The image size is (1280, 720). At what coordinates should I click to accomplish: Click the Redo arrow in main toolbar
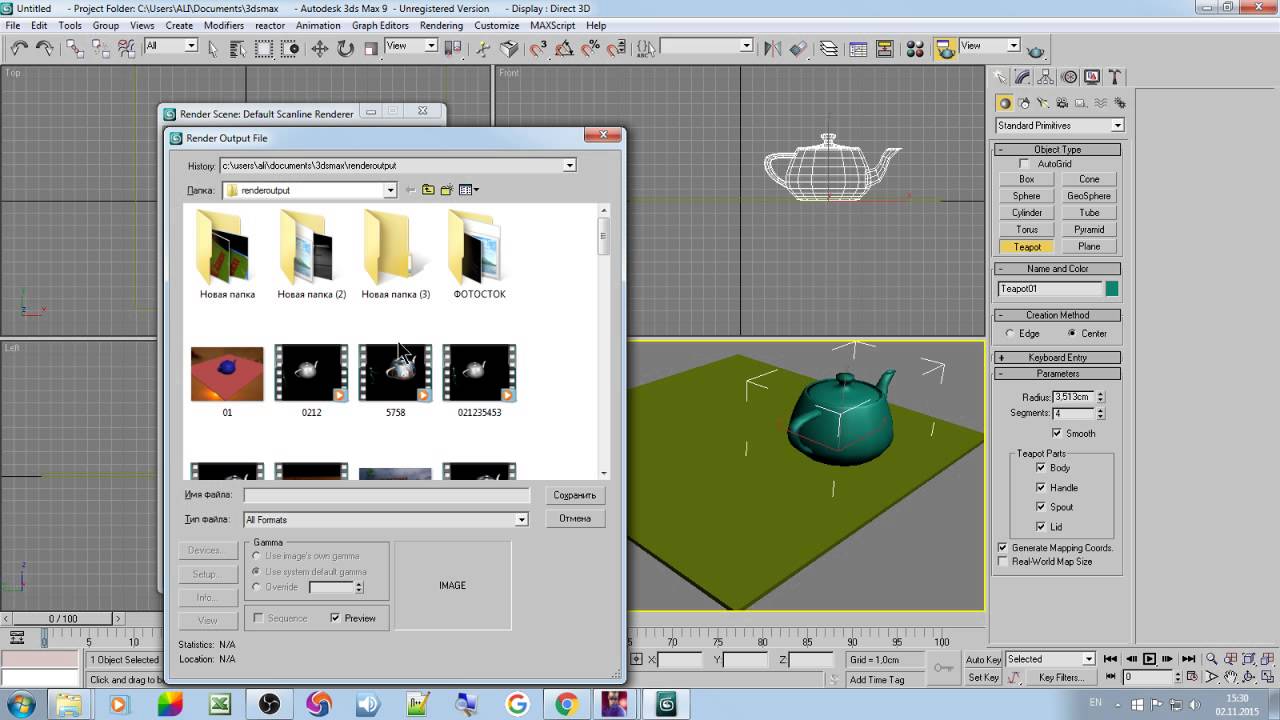coord(44,48)
